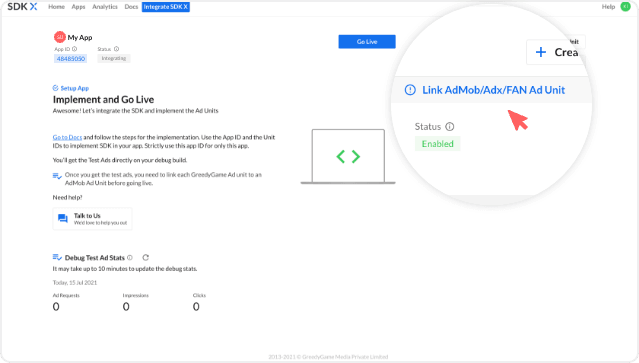
Task: Go to Analytics page
Action: (105, 7)
